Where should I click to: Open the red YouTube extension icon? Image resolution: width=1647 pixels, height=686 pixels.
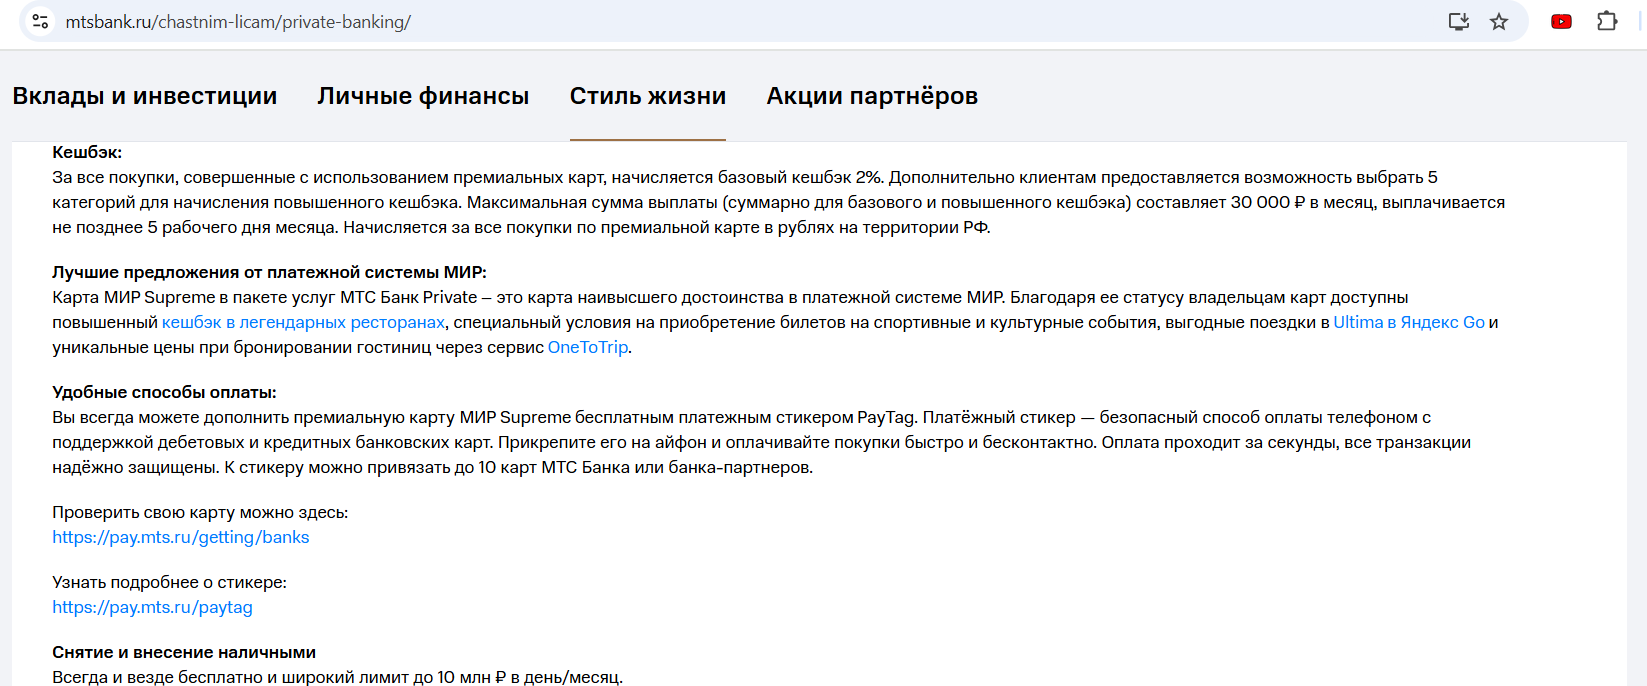pos(1561,21)
